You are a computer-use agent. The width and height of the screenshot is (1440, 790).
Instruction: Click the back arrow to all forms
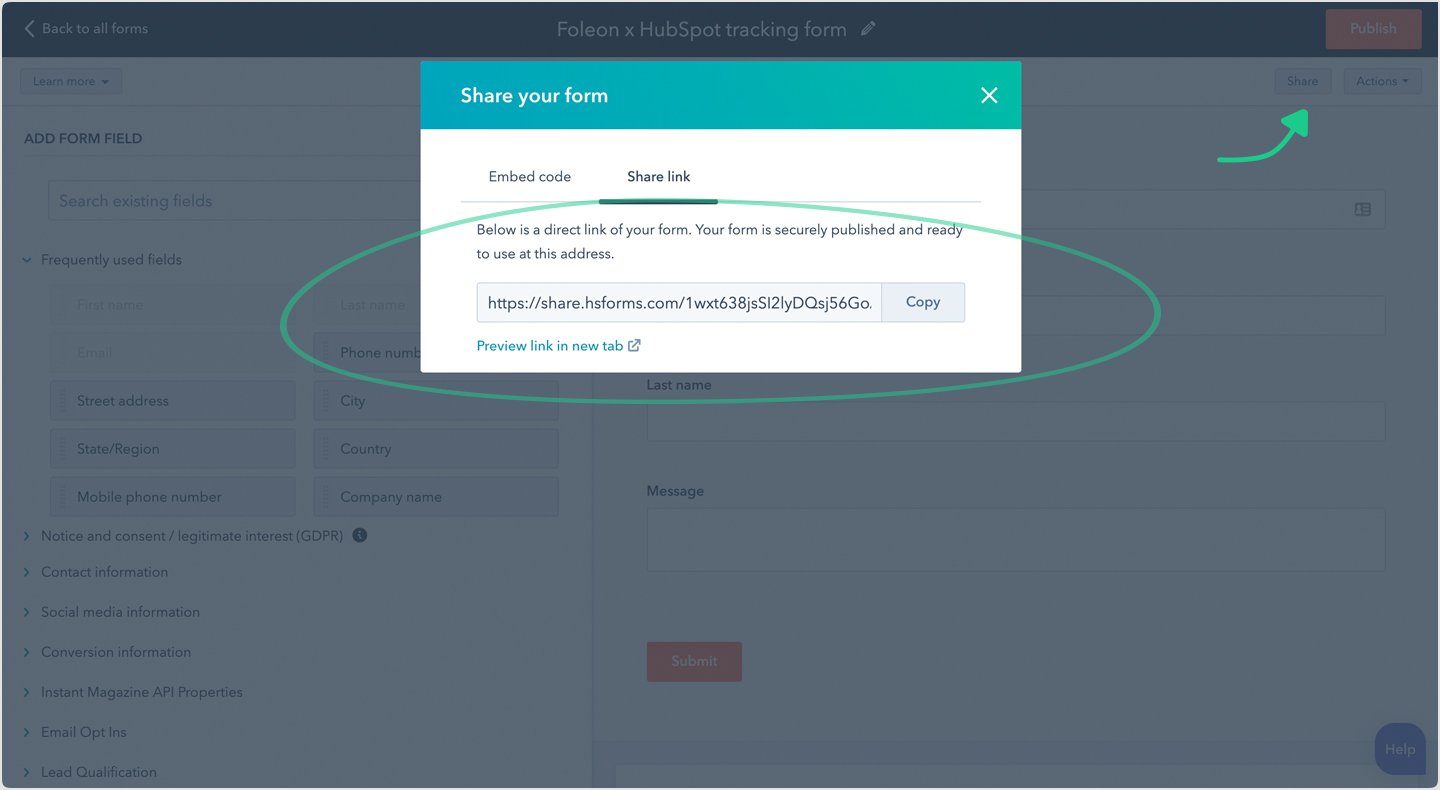(x=29, y=29)
